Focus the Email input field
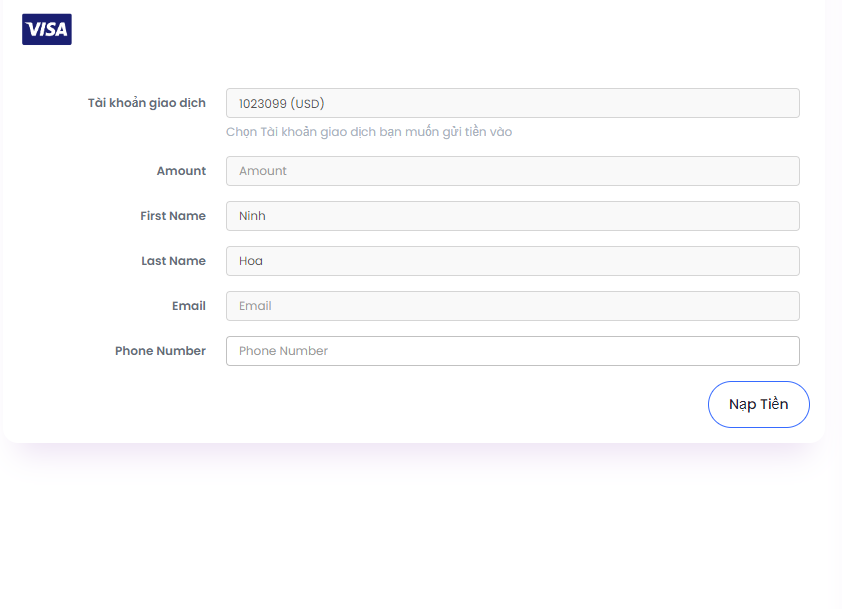The image size is (842, 609). (x=513, y=306)
